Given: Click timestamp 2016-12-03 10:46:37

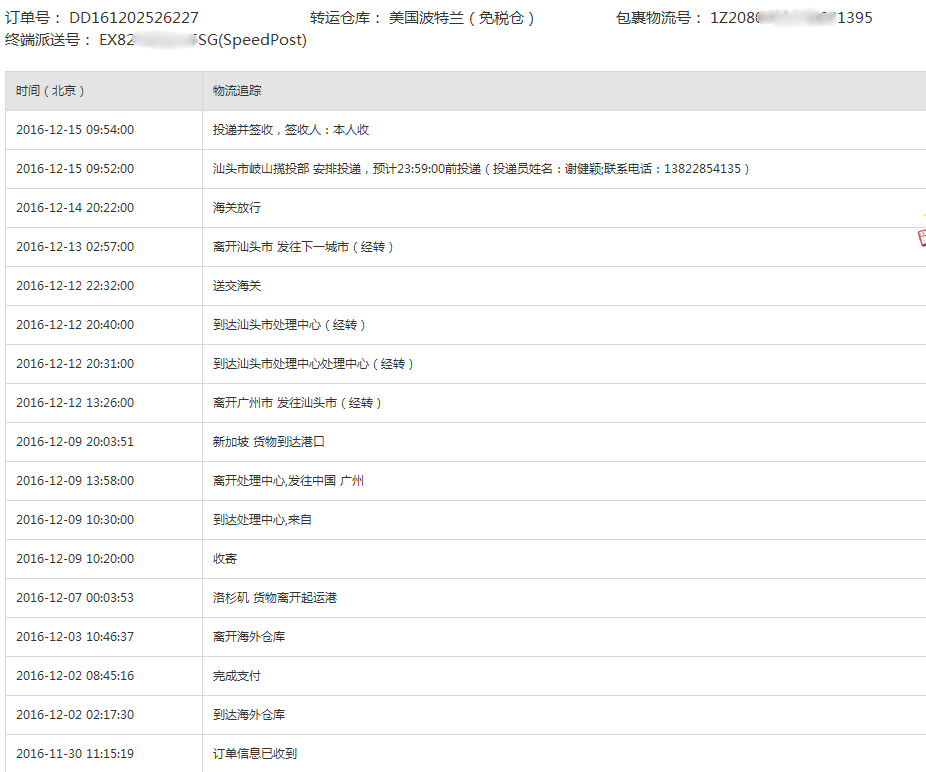Looking at the screenshot, I should pyautogui.click(x=75, y=636).
